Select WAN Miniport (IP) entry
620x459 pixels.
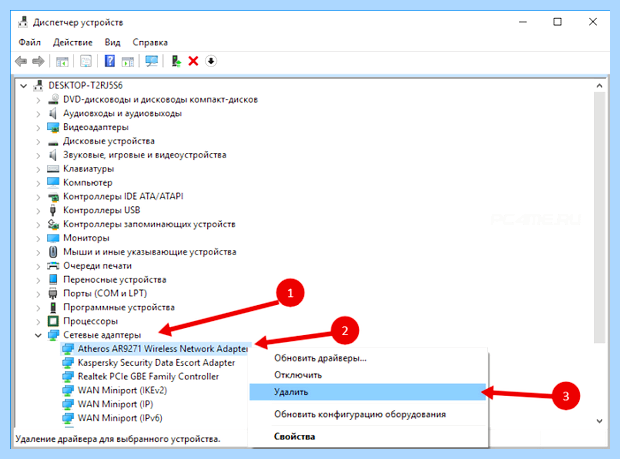tap(115, 404)
